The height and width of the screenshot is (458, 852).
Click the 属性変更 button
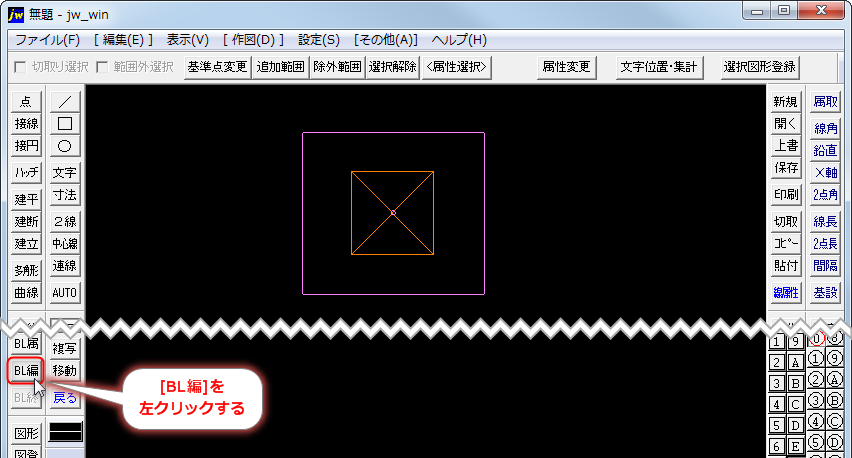[x=566, y=67]
